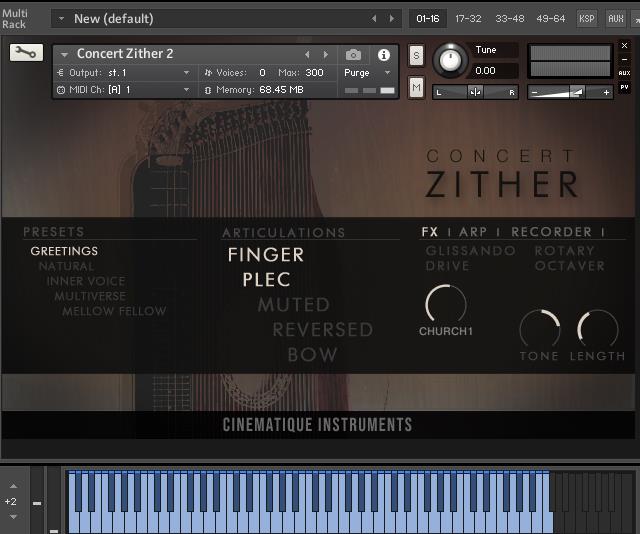Click the wrench edit instrument icon

(x=26, y=53)
